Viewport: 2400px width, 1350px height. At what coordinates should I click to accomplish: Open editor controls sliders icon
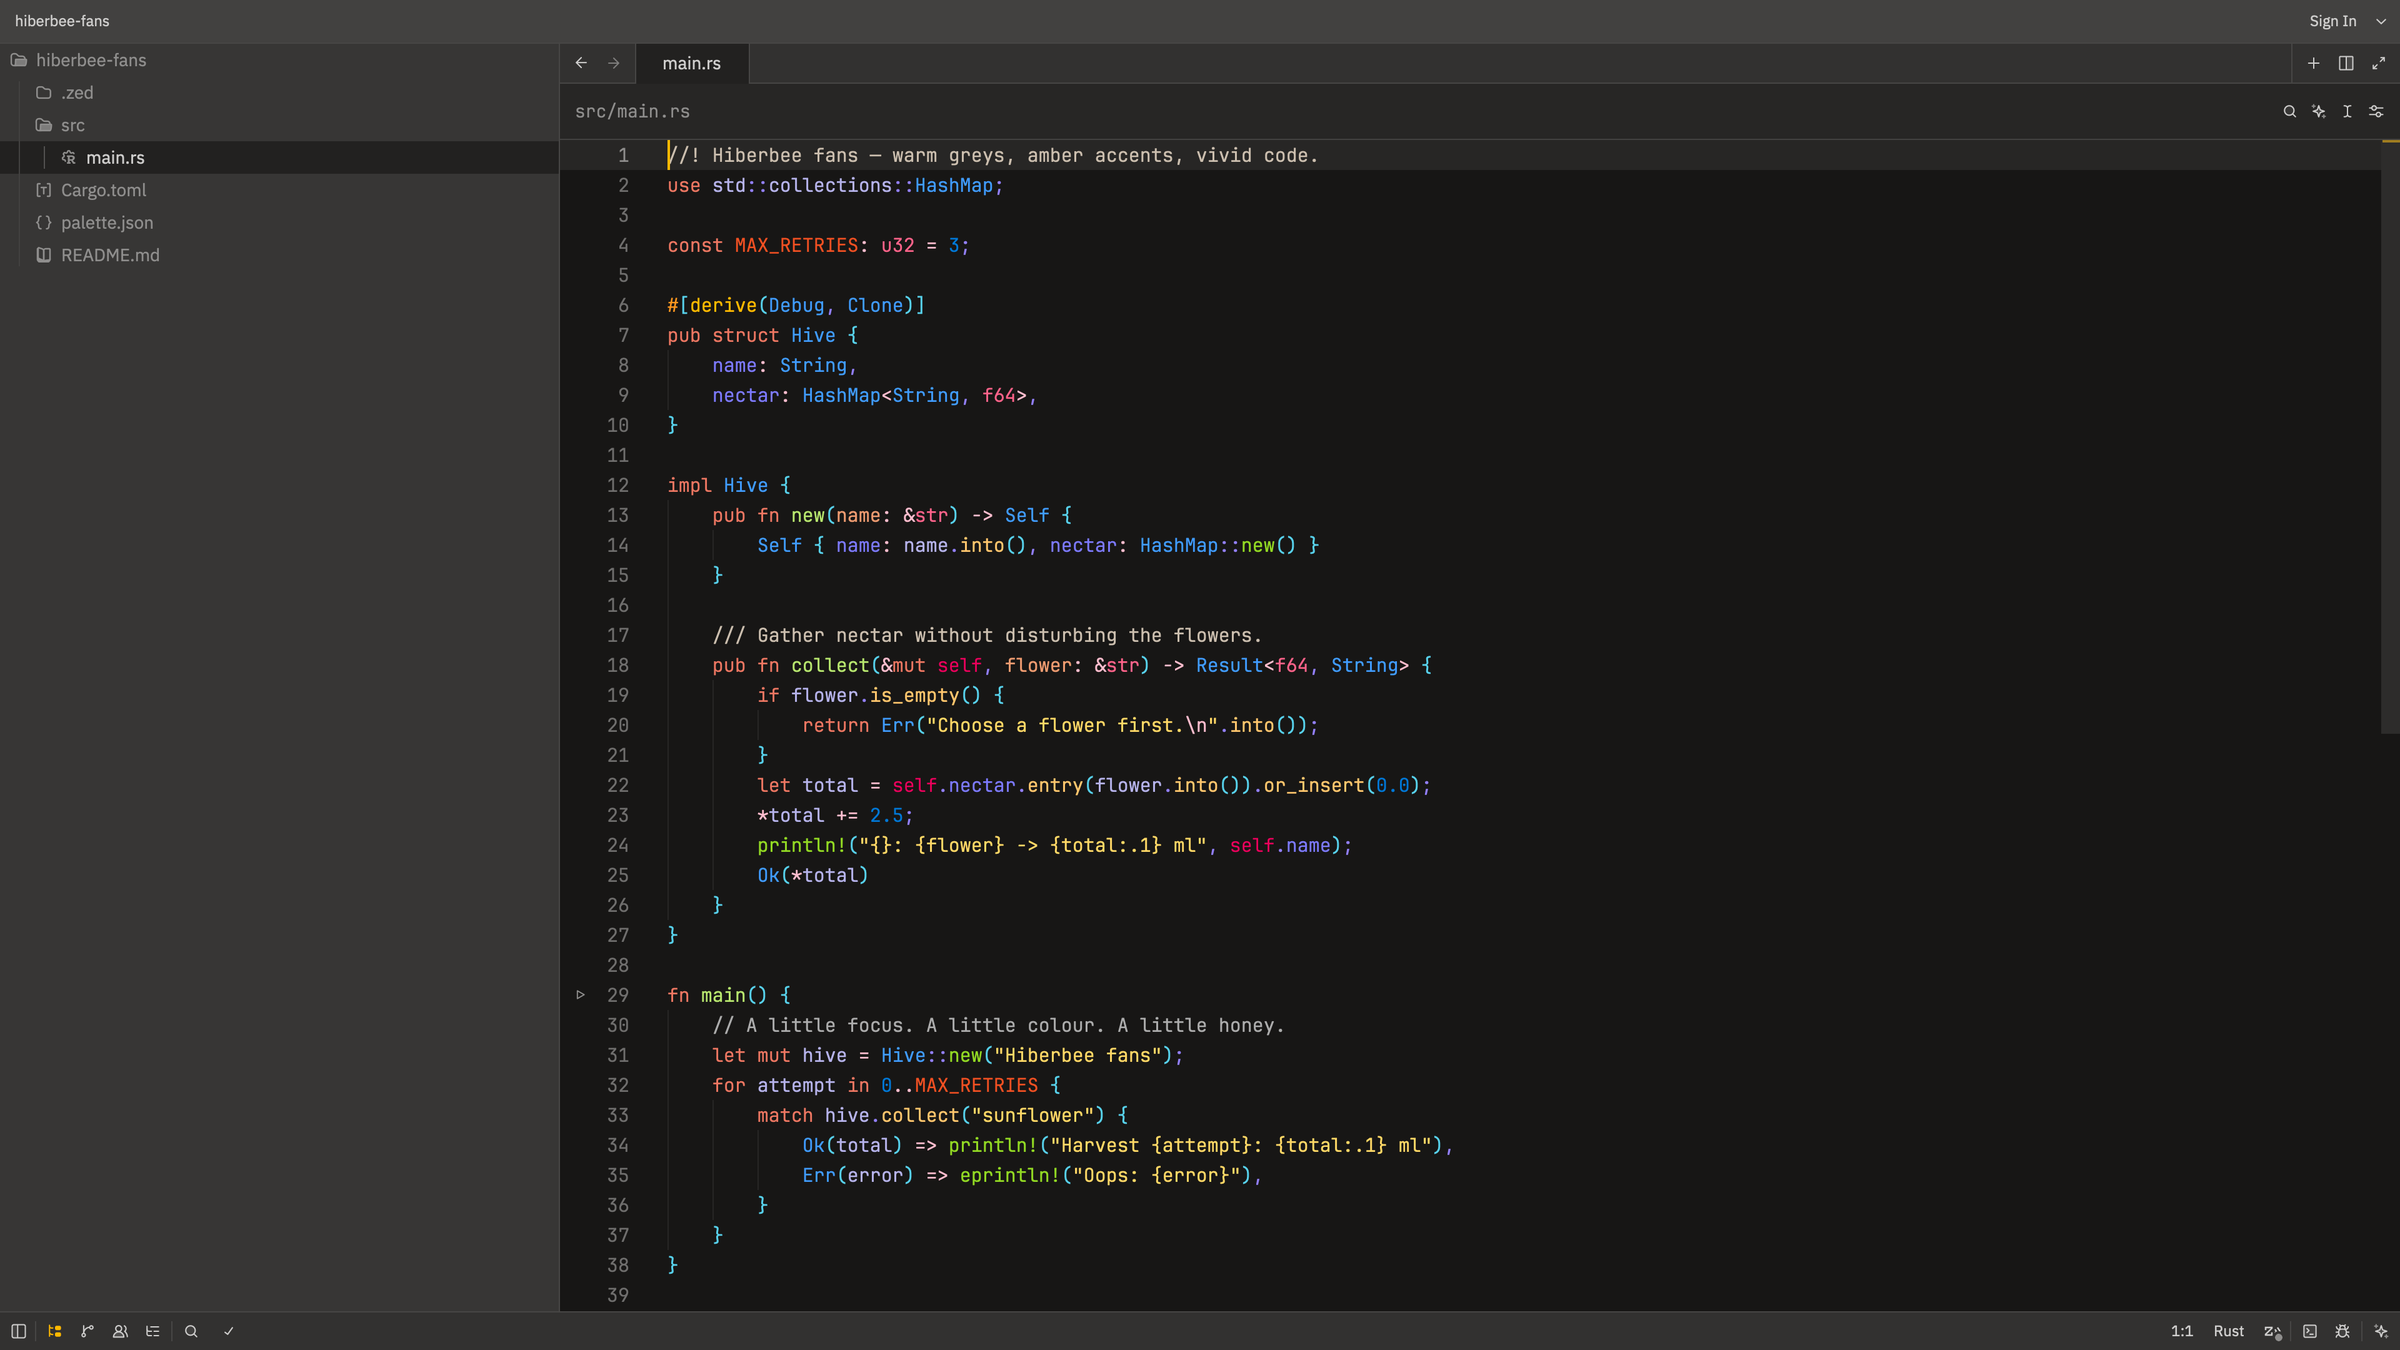click(2377, 111)
